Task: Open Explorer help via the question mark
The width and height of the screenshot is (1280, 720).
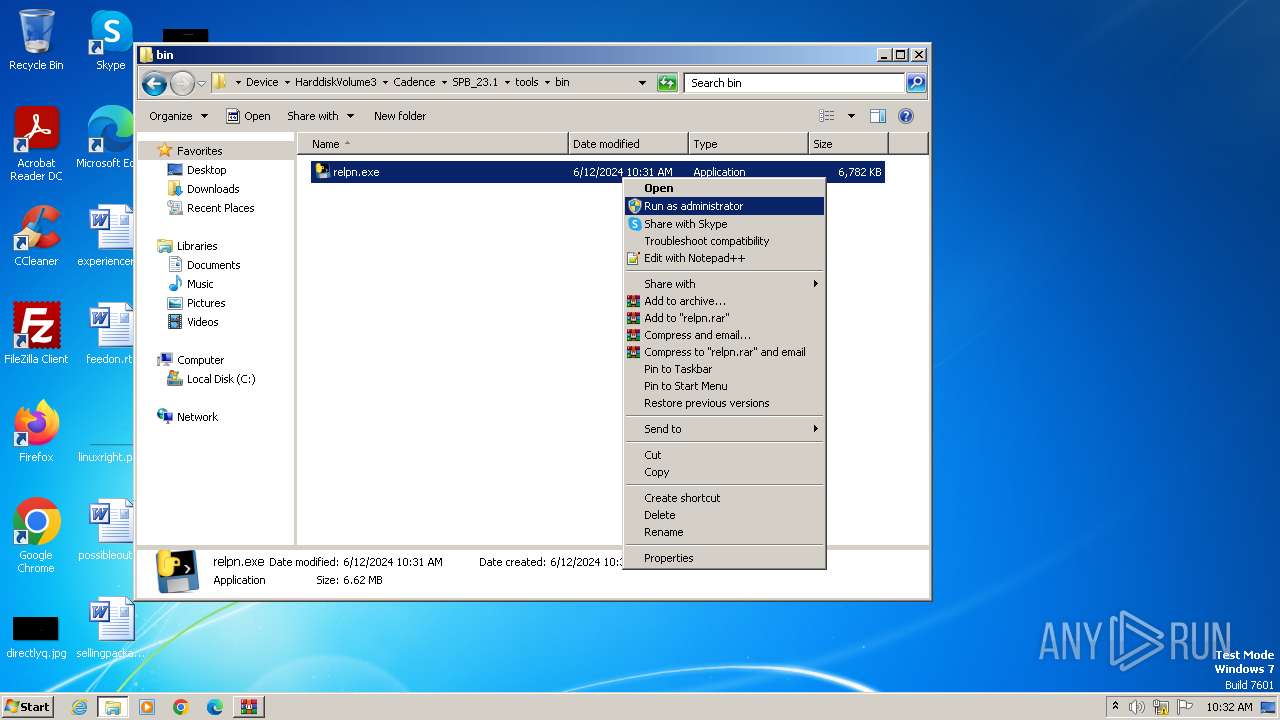Action: point(906,116)
